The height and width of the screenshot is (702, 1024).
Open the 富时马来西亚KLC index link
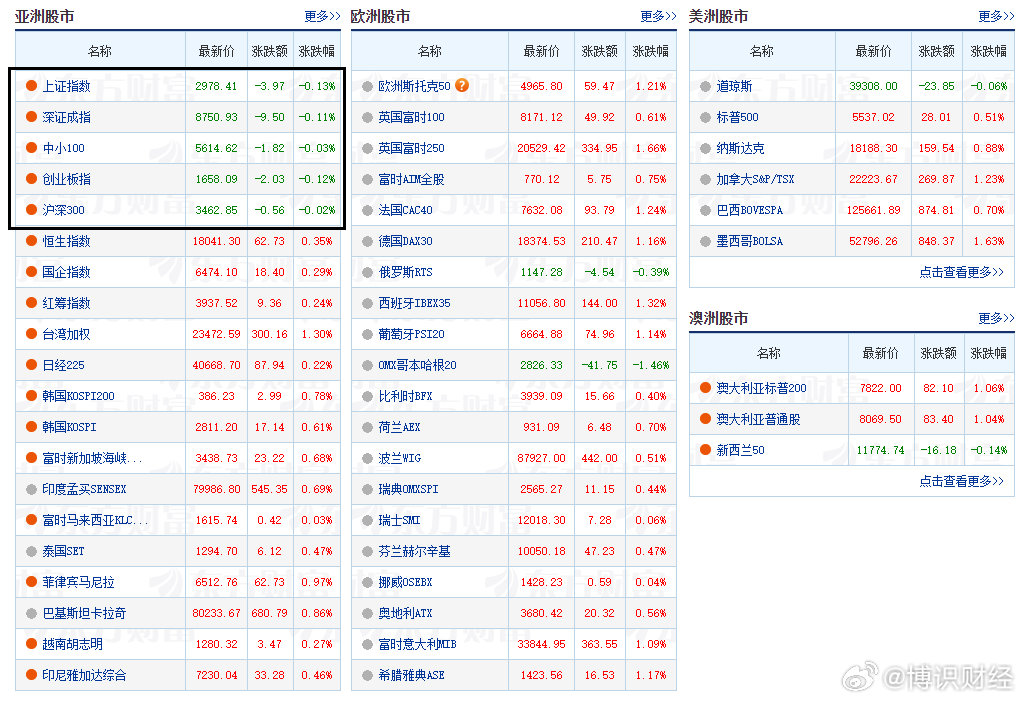coord(95,520)
